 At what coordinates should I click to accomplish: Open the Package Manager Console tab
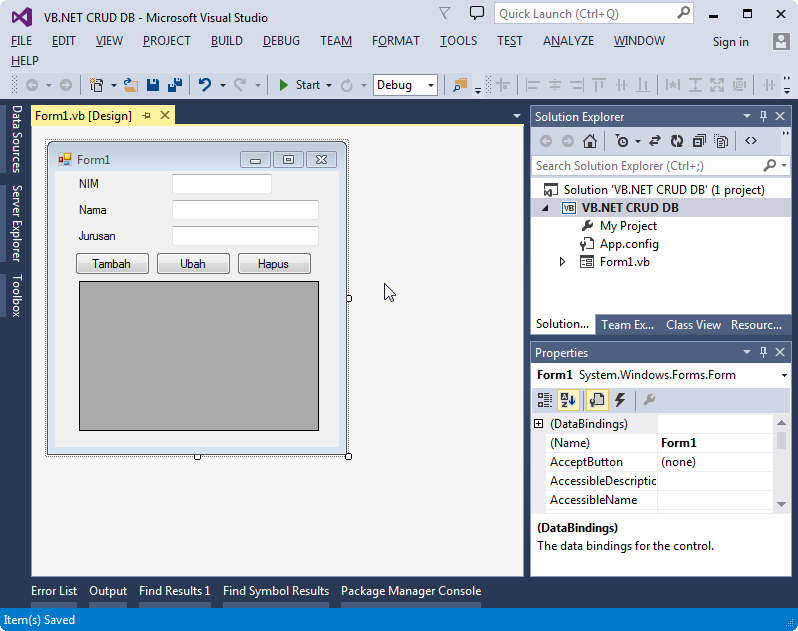click(411, 591)
